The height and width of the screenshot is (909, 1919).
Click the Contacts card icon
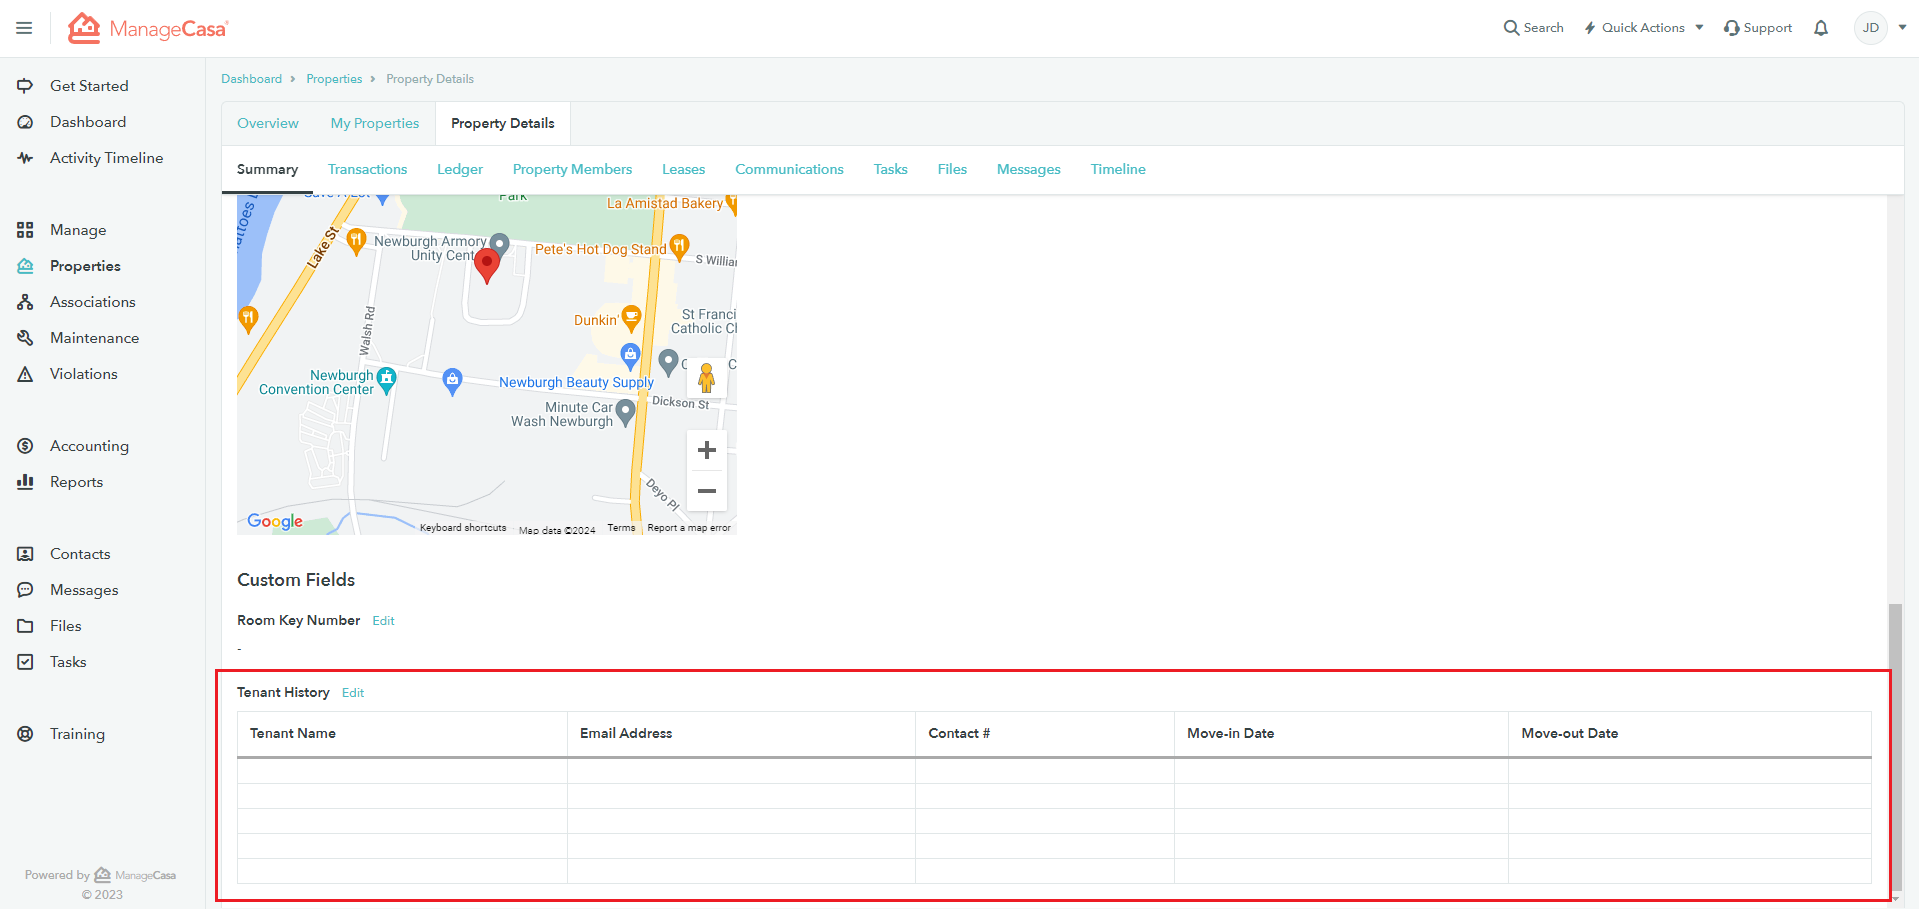coord(25,554)
